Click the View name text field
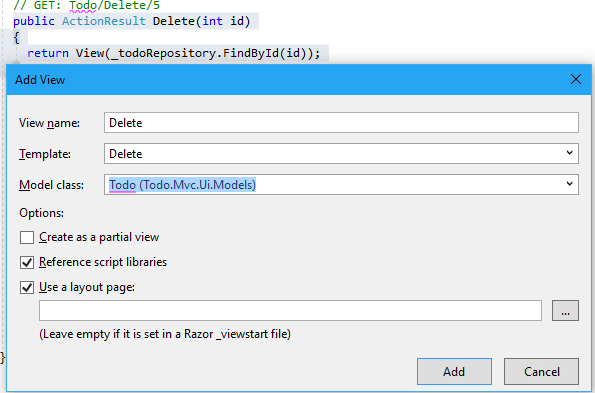Image resolution: width=595 pixels, height=393 pixels. [341, 123]
